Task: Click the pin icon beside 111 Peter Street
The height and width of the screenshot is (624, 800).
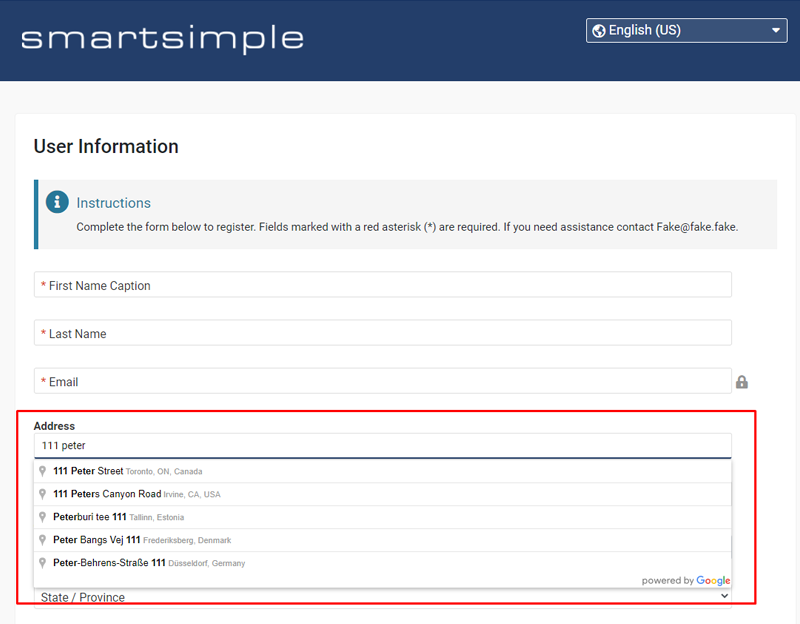Action: 43,471
